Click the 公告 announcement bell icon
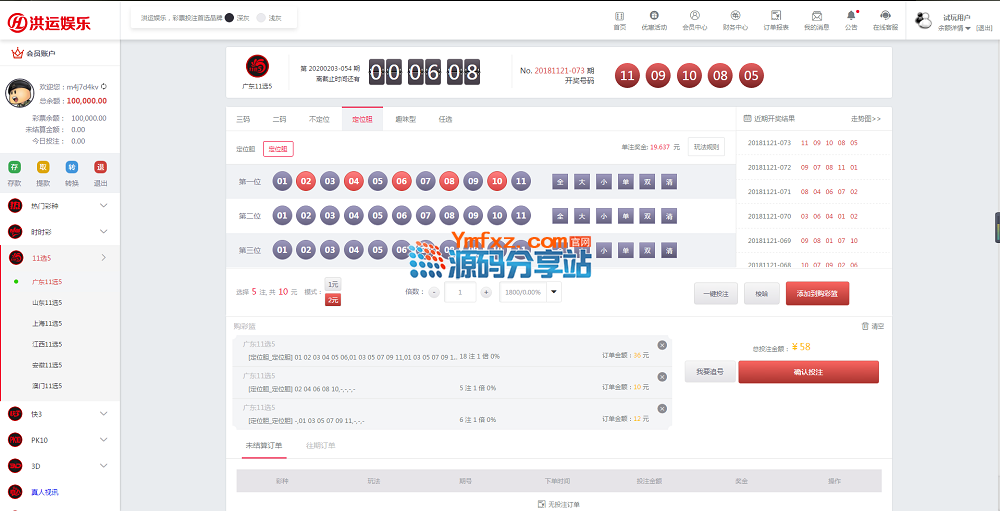The height and width of the screenshot is (511, 1000). (851, 17)
